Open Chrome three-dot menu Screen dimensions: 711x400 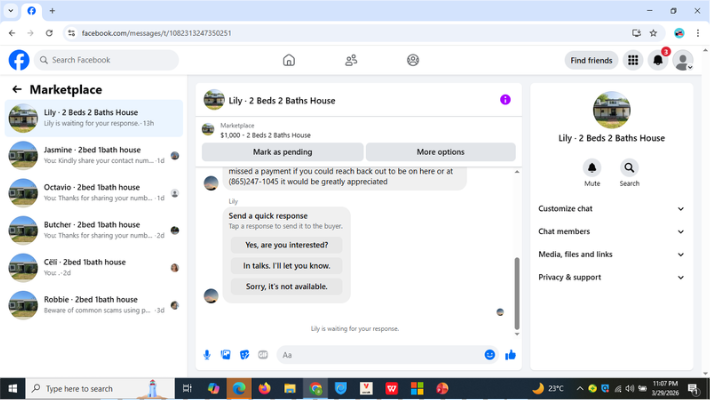point(698,33)
